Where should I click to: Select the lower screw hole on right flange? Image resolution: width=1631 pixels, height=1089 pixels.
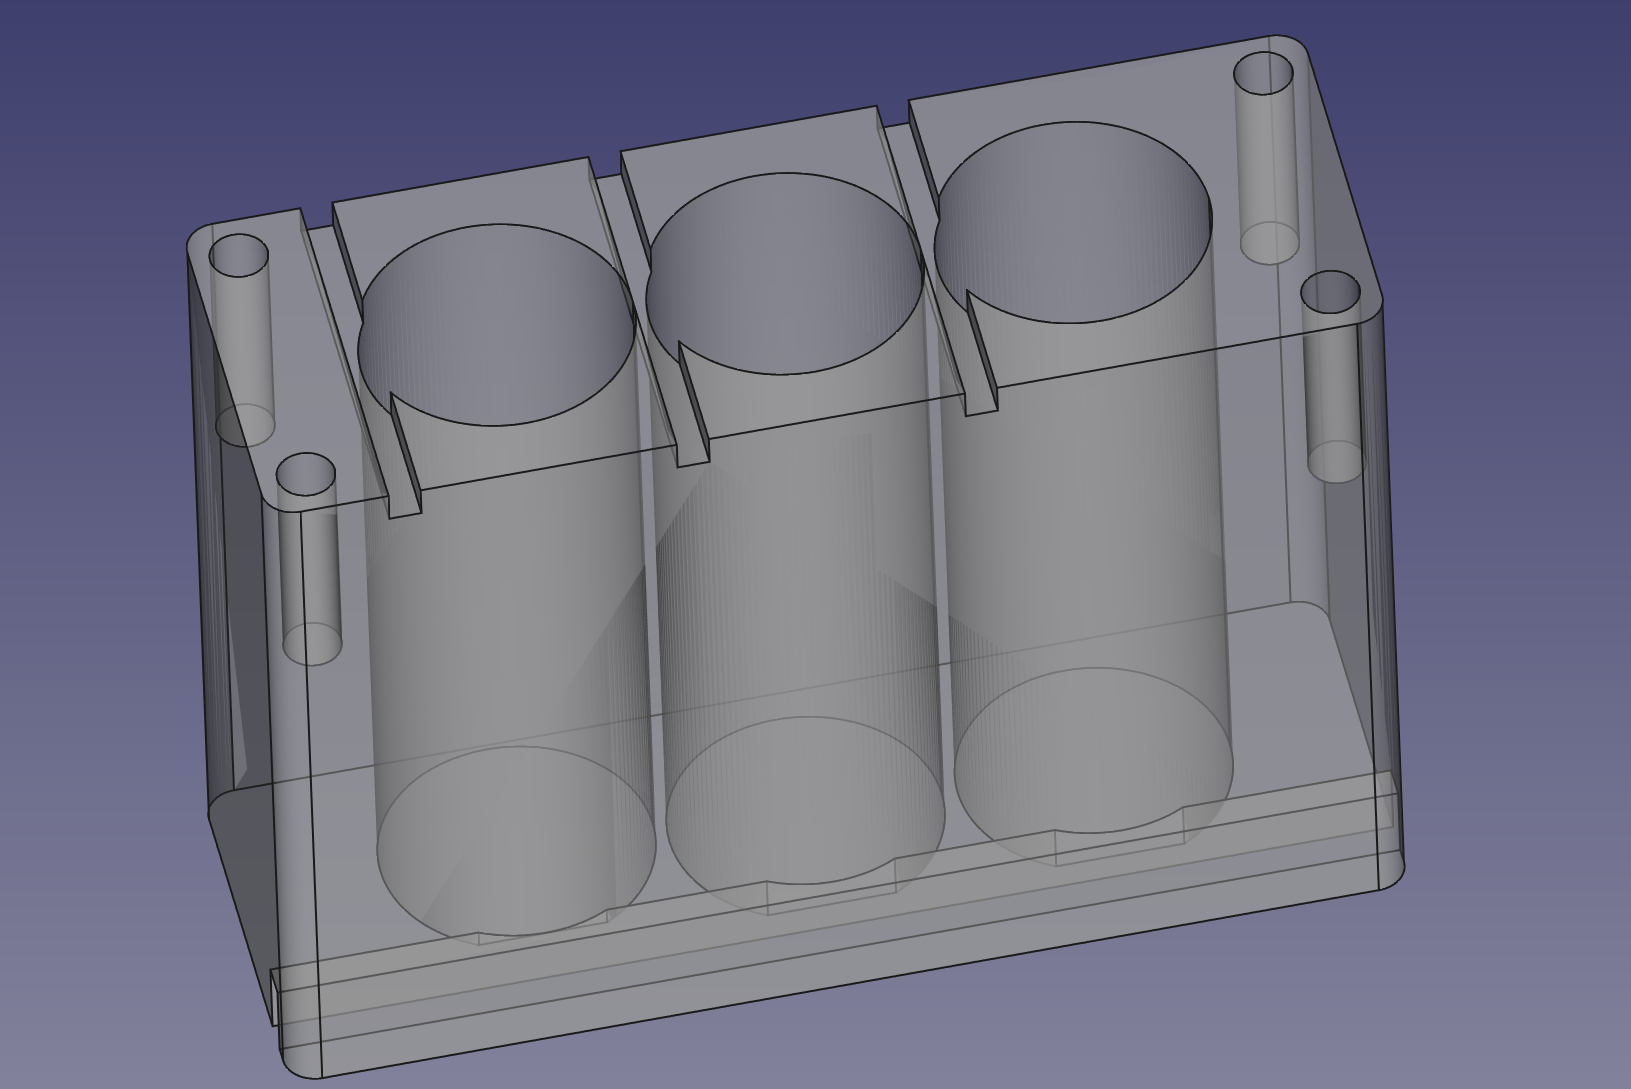click(1331, 291)
